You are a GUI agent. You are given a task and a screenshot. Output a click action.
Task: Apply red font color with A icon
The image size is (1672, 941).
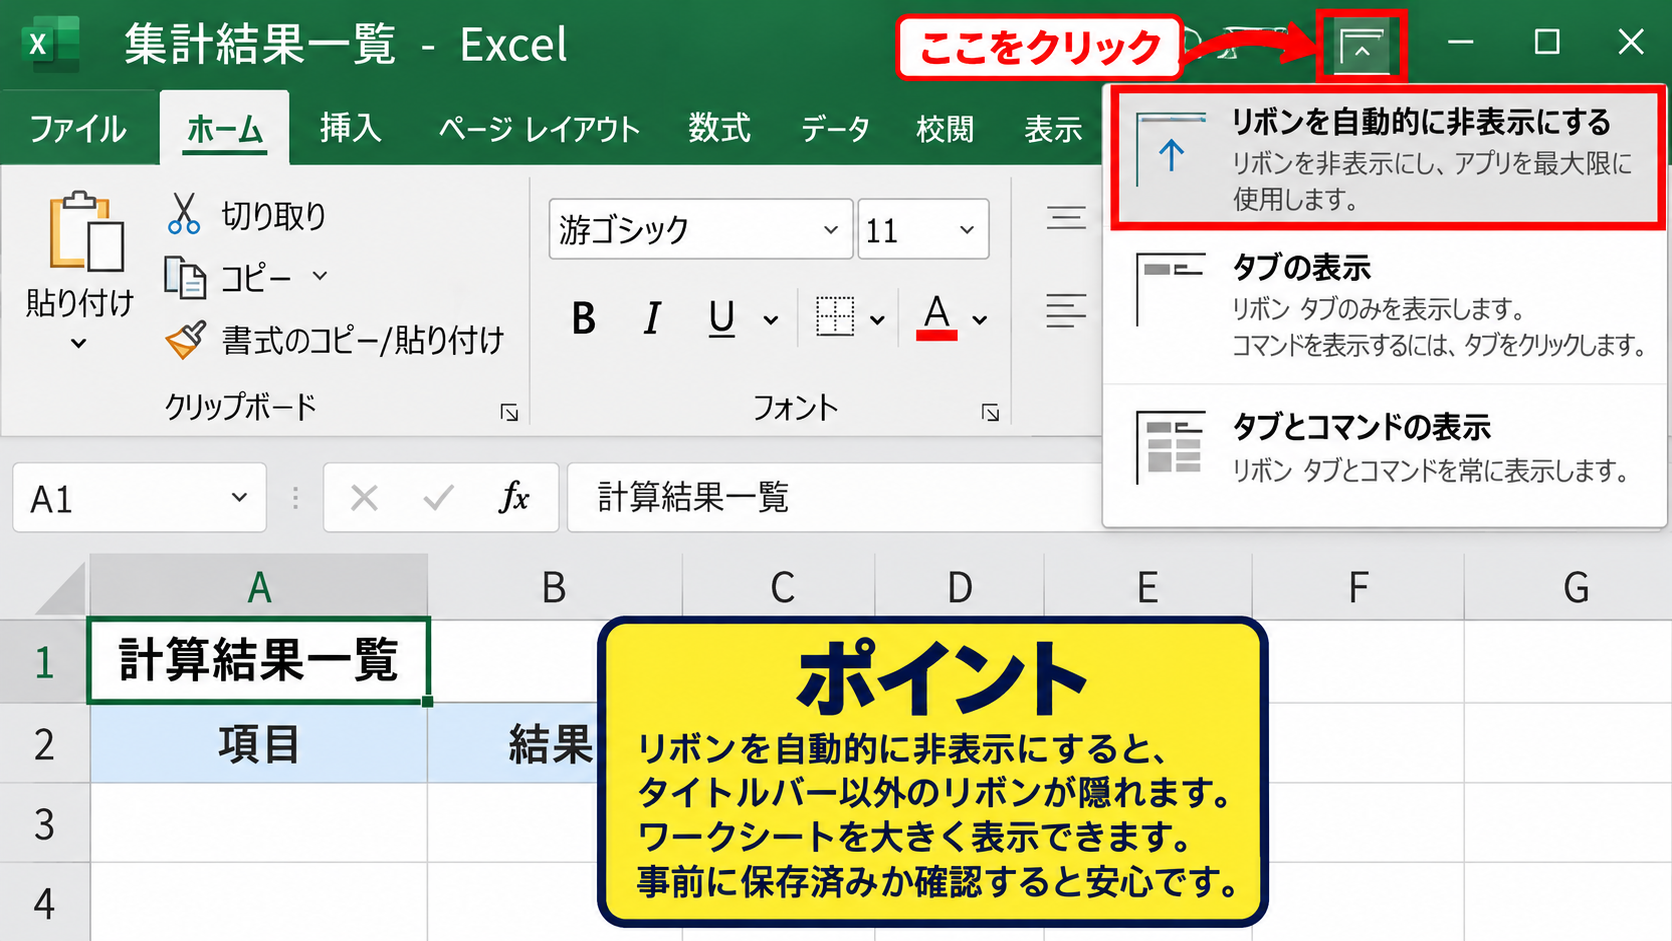[x=937, y=318]
